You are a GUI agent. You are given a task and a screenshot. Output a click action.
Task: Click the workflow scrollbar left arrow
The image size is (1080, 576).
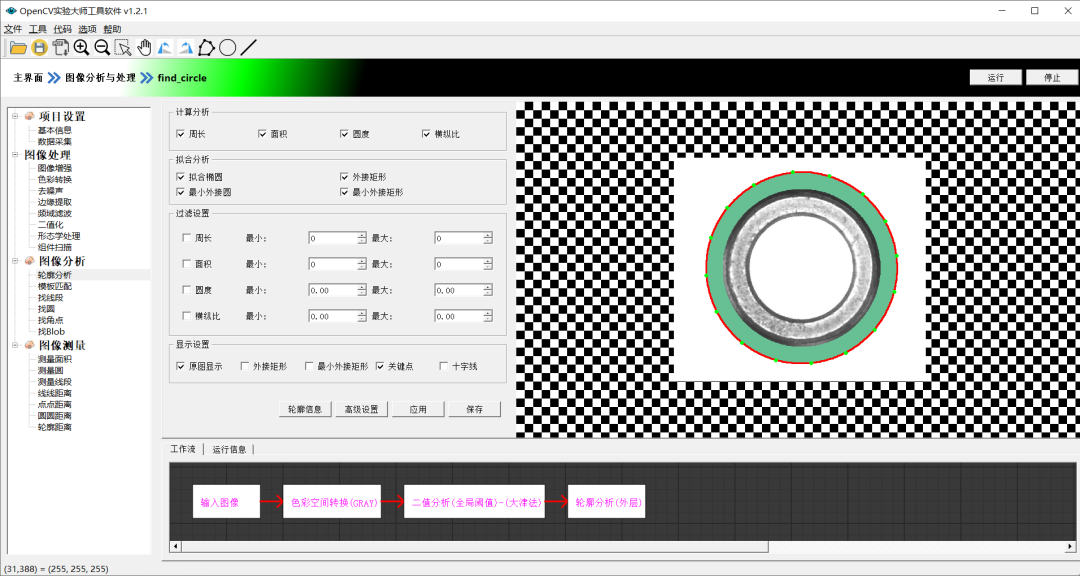(175, 546)
